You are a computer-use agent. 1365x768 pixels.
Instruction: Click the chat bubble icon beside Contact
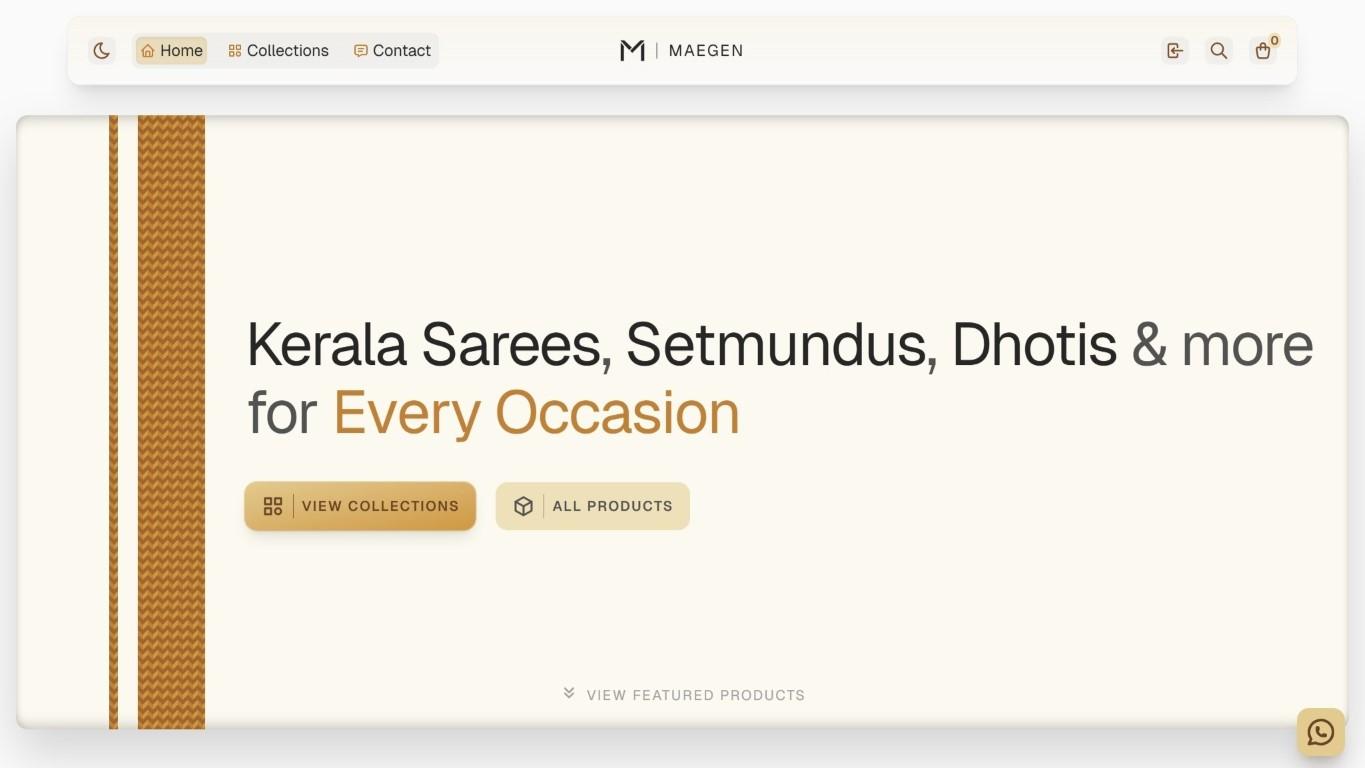[361, 51]
